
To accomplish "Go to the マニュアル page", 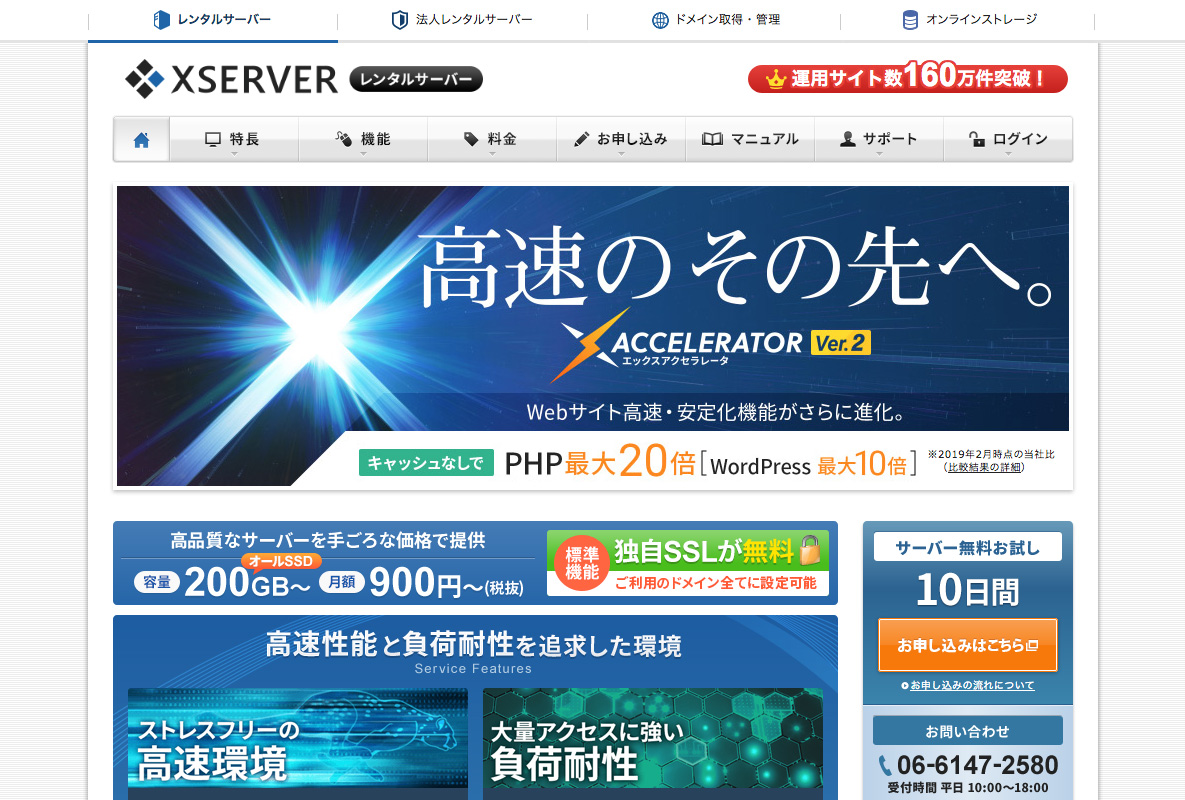I will tap(750, 140).
